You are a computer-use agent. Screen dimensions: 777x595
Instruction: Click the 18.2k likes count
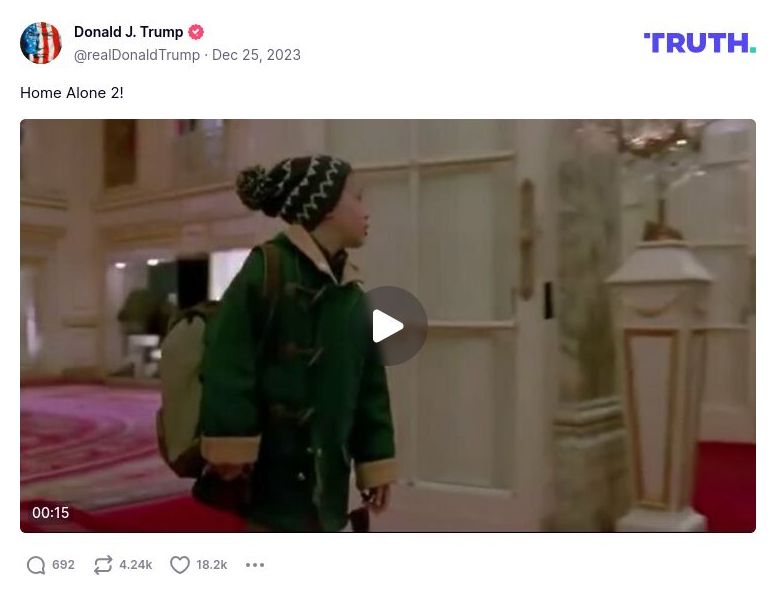(x=212, y=565)
